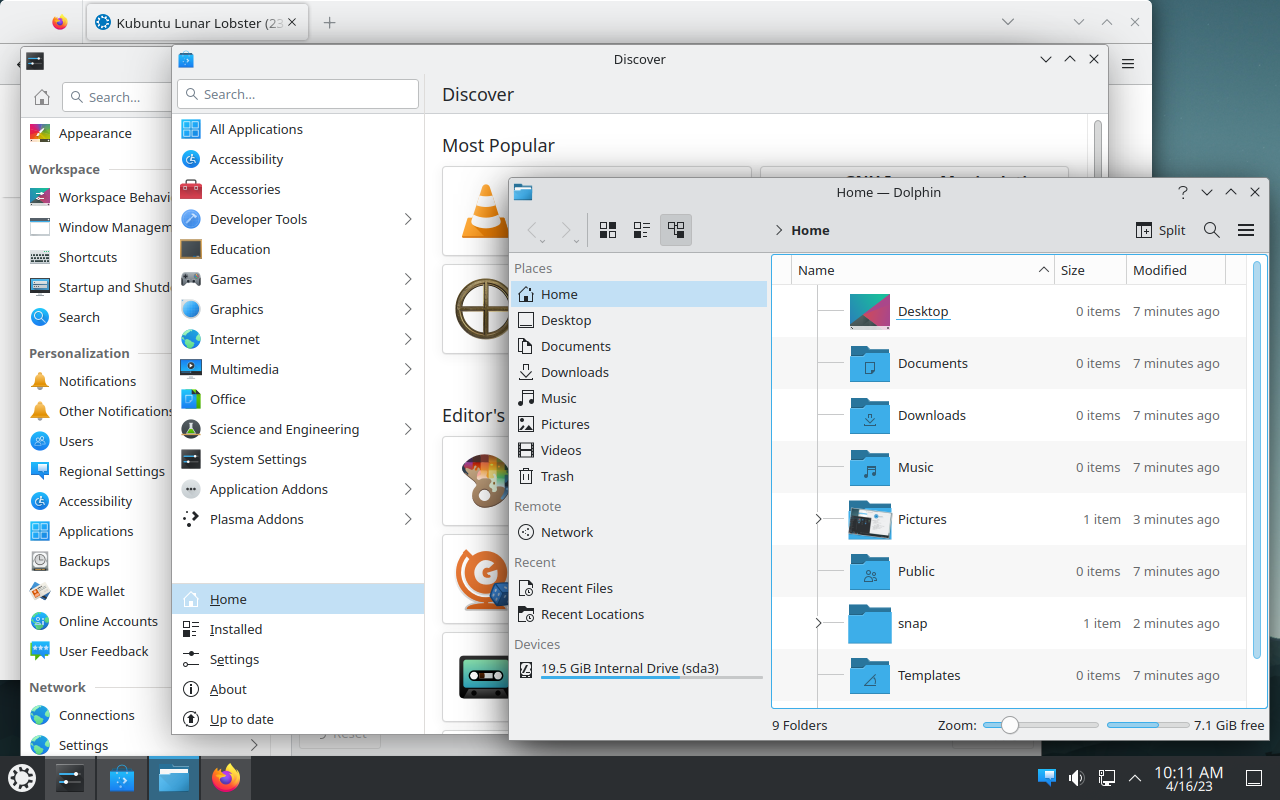The height and width of the screenshot is (800, 1280).
Task: Click Firefox icon in the taskbar
Action: (226, 778)
